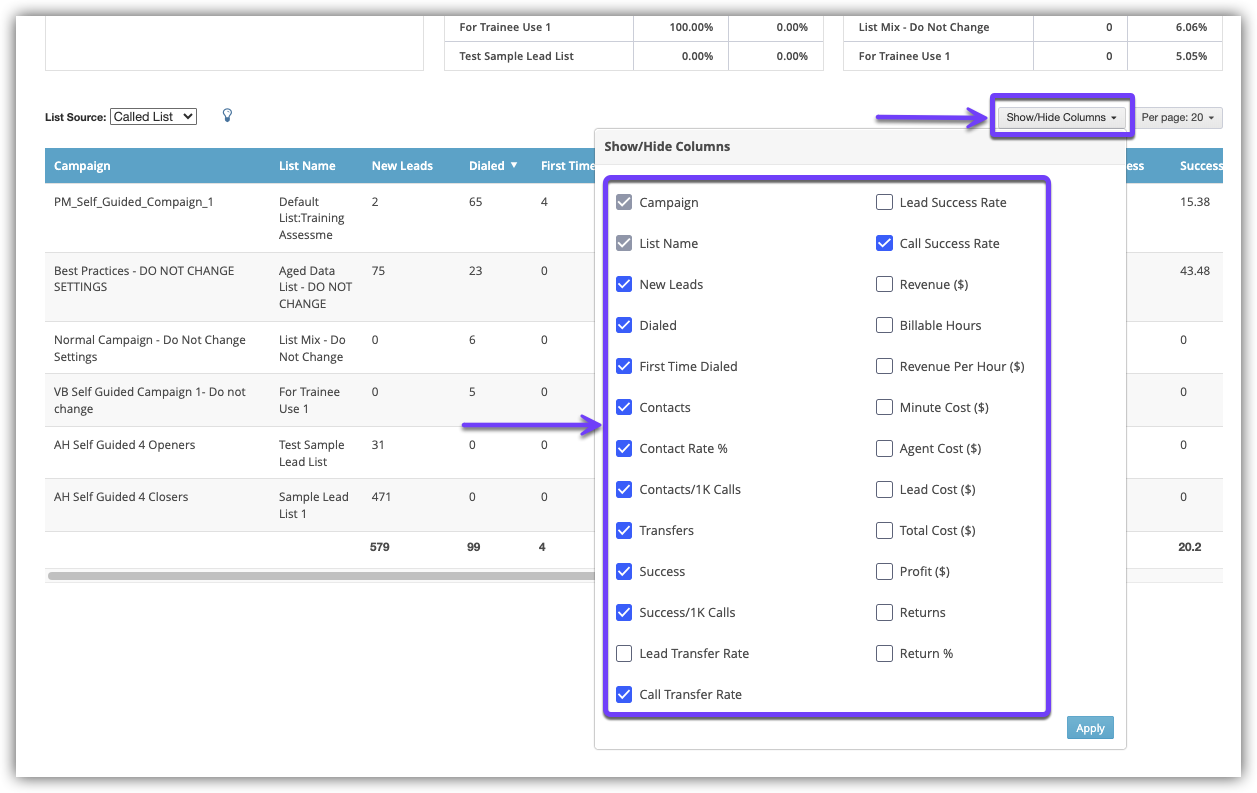
Task: Toggle Contact Rate % checkbox
Action: point(624,448)
